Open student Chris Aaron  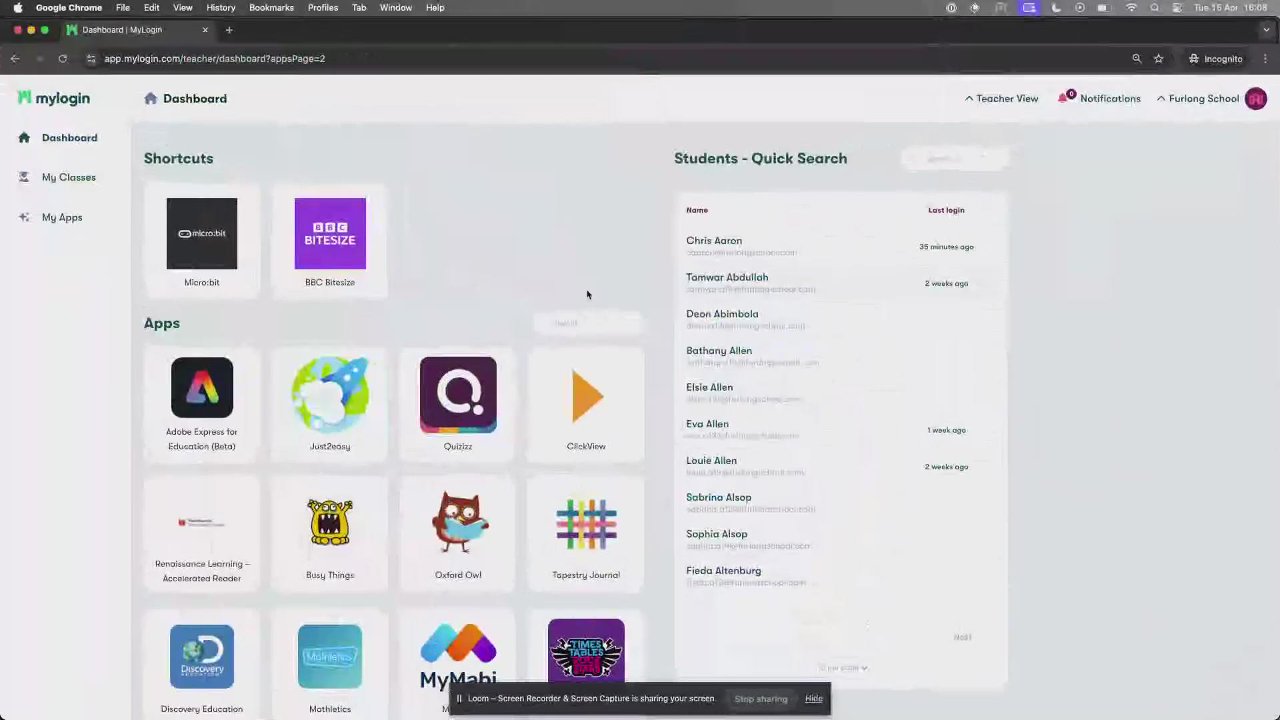click(x=714, y=241)
